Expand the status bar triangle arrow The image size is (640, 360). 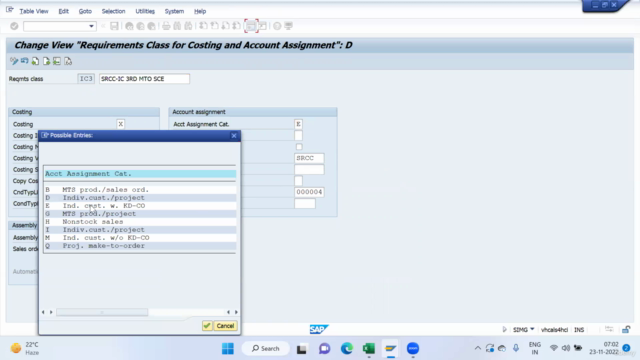pyautogui.click(x=504, y=329)
